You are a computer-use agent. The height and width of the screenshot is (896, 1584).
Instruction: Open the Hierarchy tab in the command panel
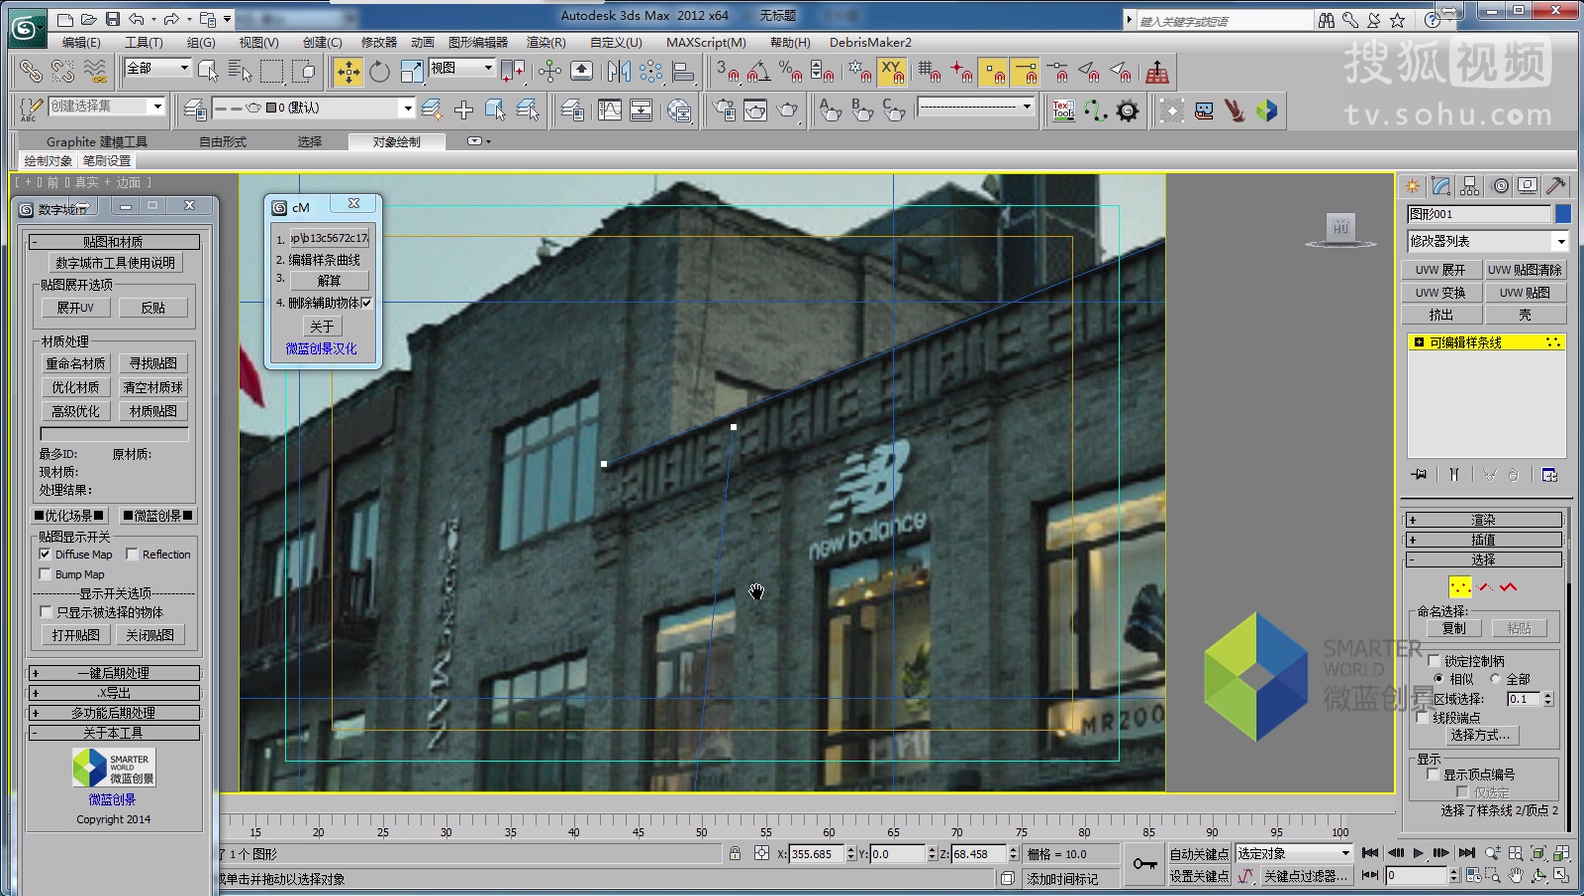click(1469, 186)
